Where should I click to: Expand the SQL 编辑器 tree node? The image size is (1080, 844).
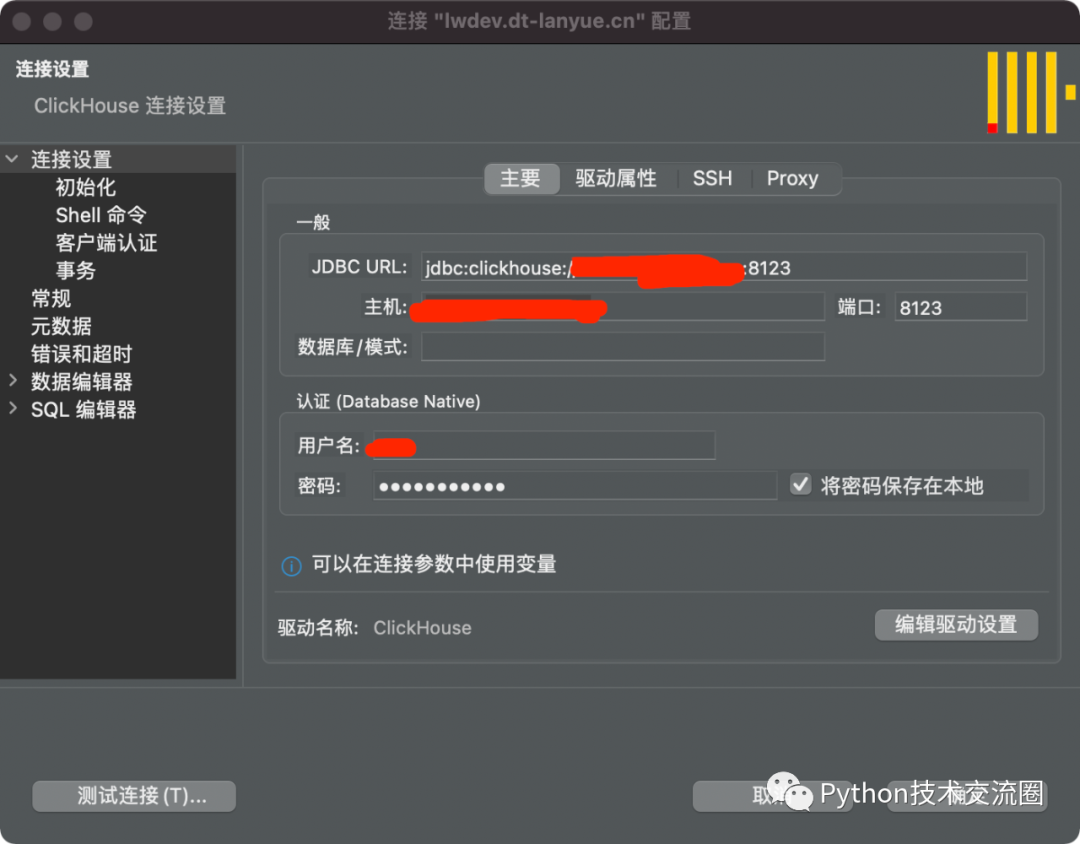[12, 409]
